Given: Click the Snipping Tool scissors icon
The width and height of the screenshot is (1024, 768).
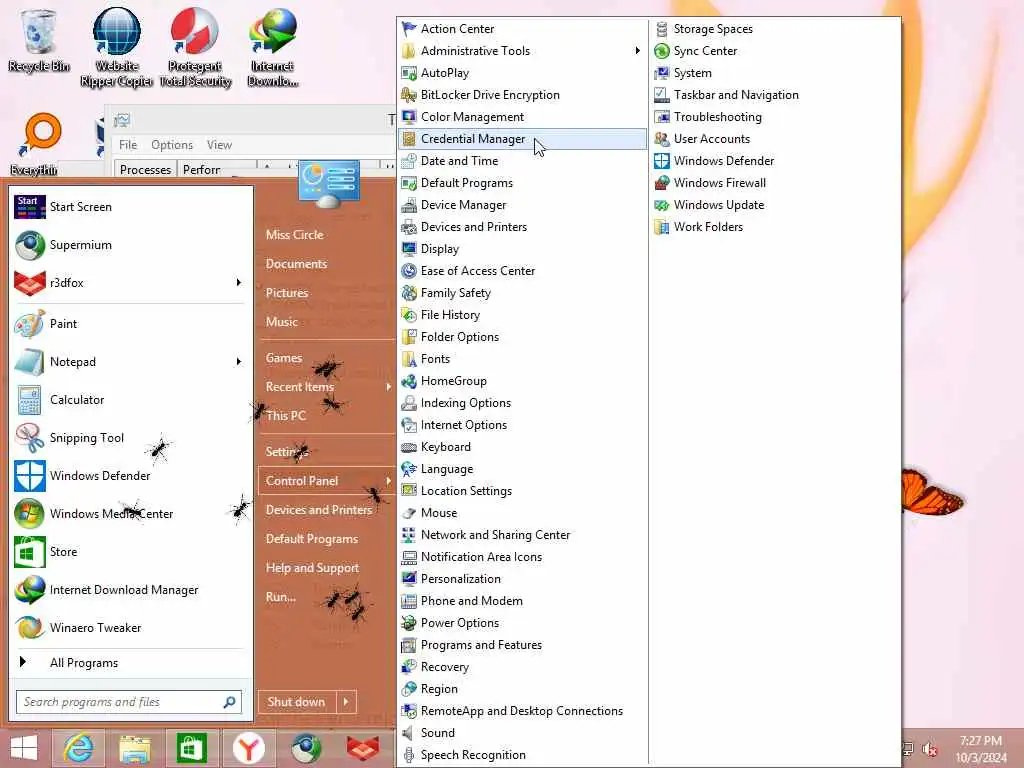Looking at the screenshot, I should [29, 438].
